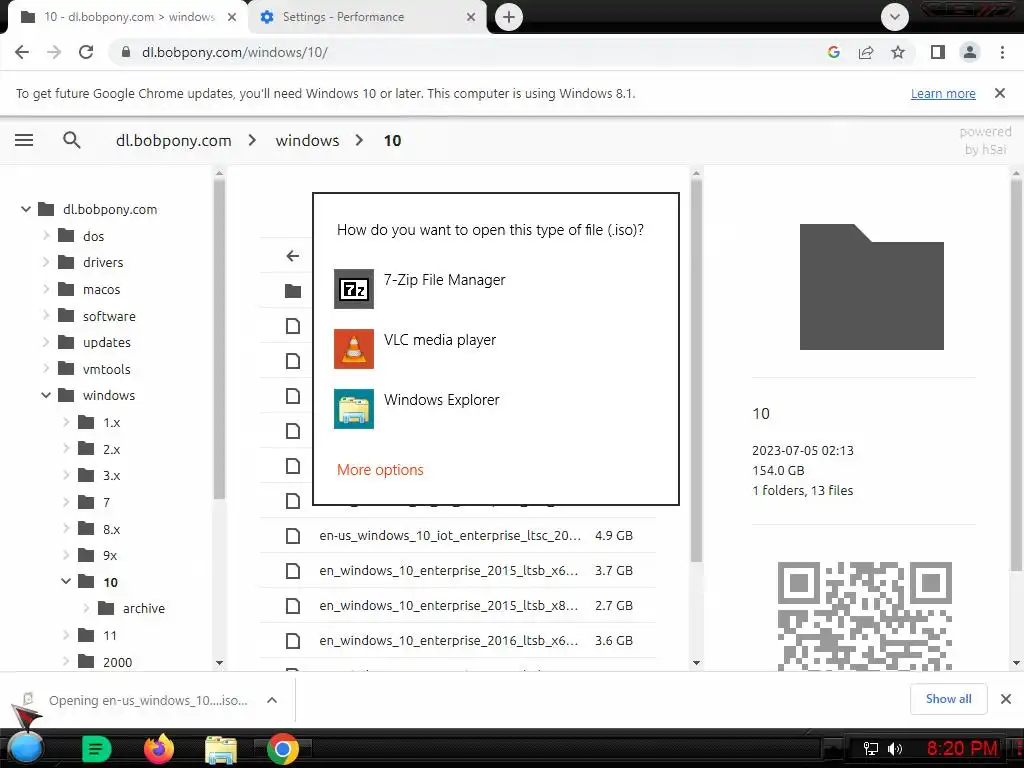The width and height of the screenshot is (1024, 768).
Task: Open Firefox from the taskbar
Action: (x=159, y=748)
